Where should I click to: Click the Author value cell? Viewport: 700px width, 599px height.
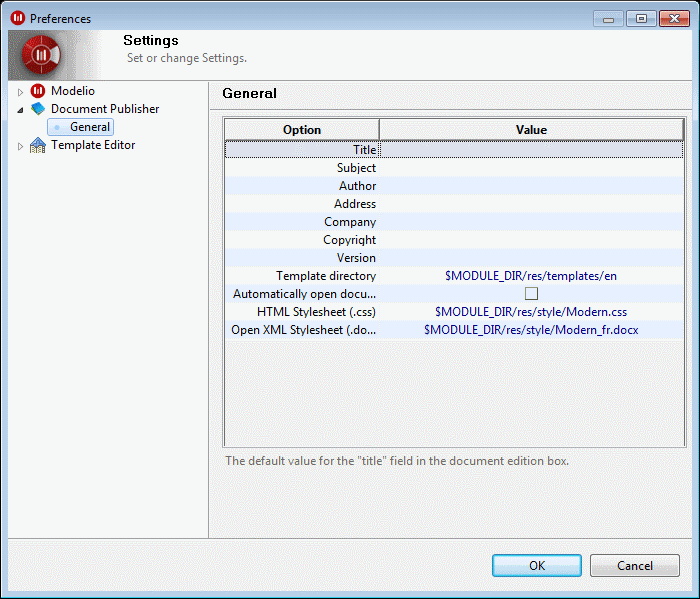pos(531,186)
